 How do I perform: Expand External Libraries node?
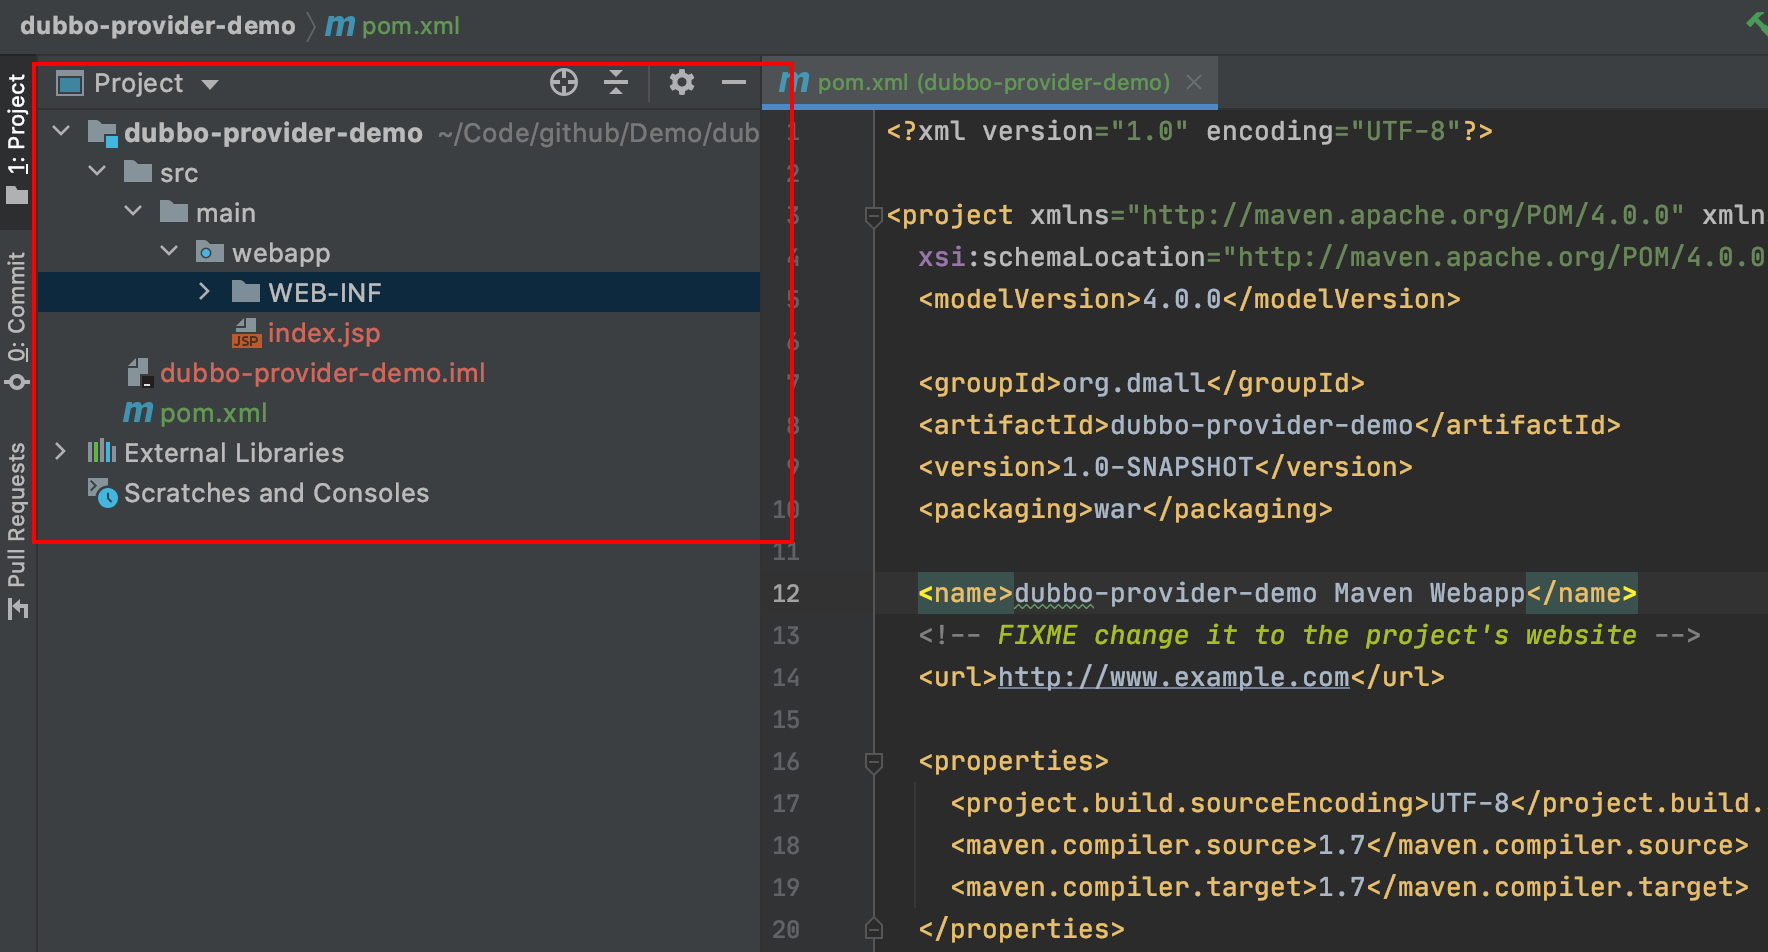tap(61, 451)
